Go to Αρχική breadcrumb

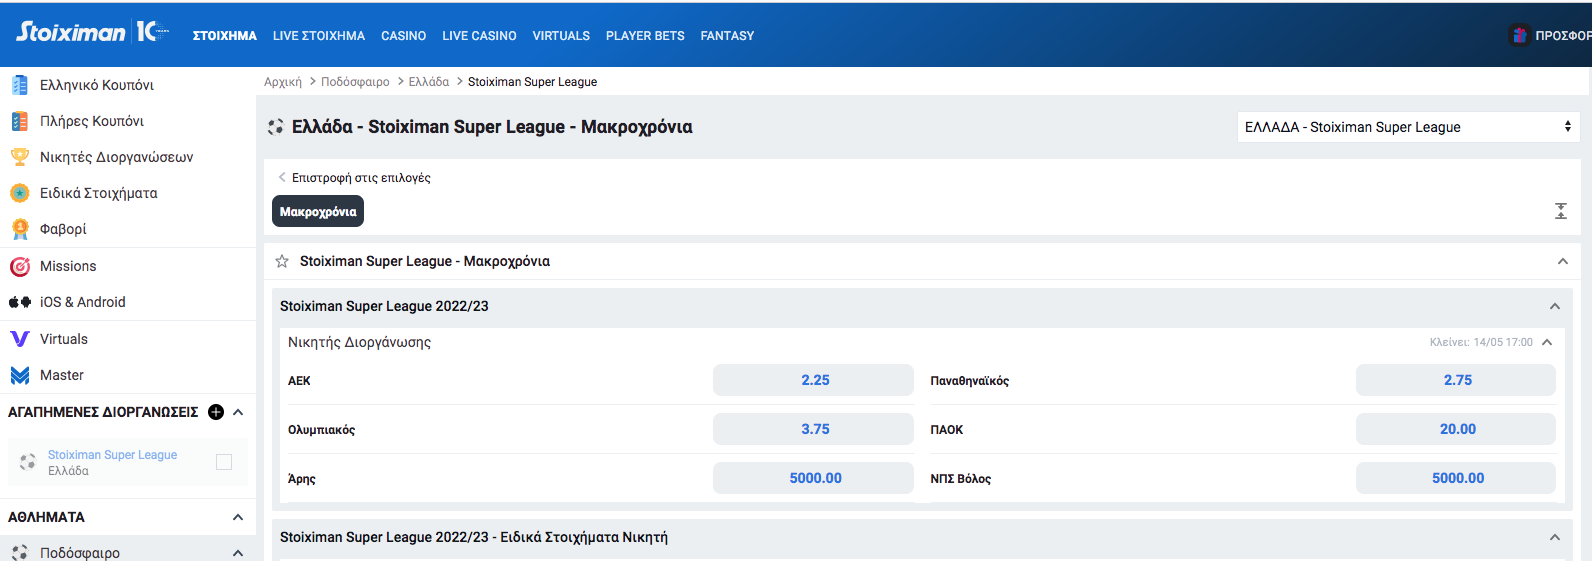[283, 82]
